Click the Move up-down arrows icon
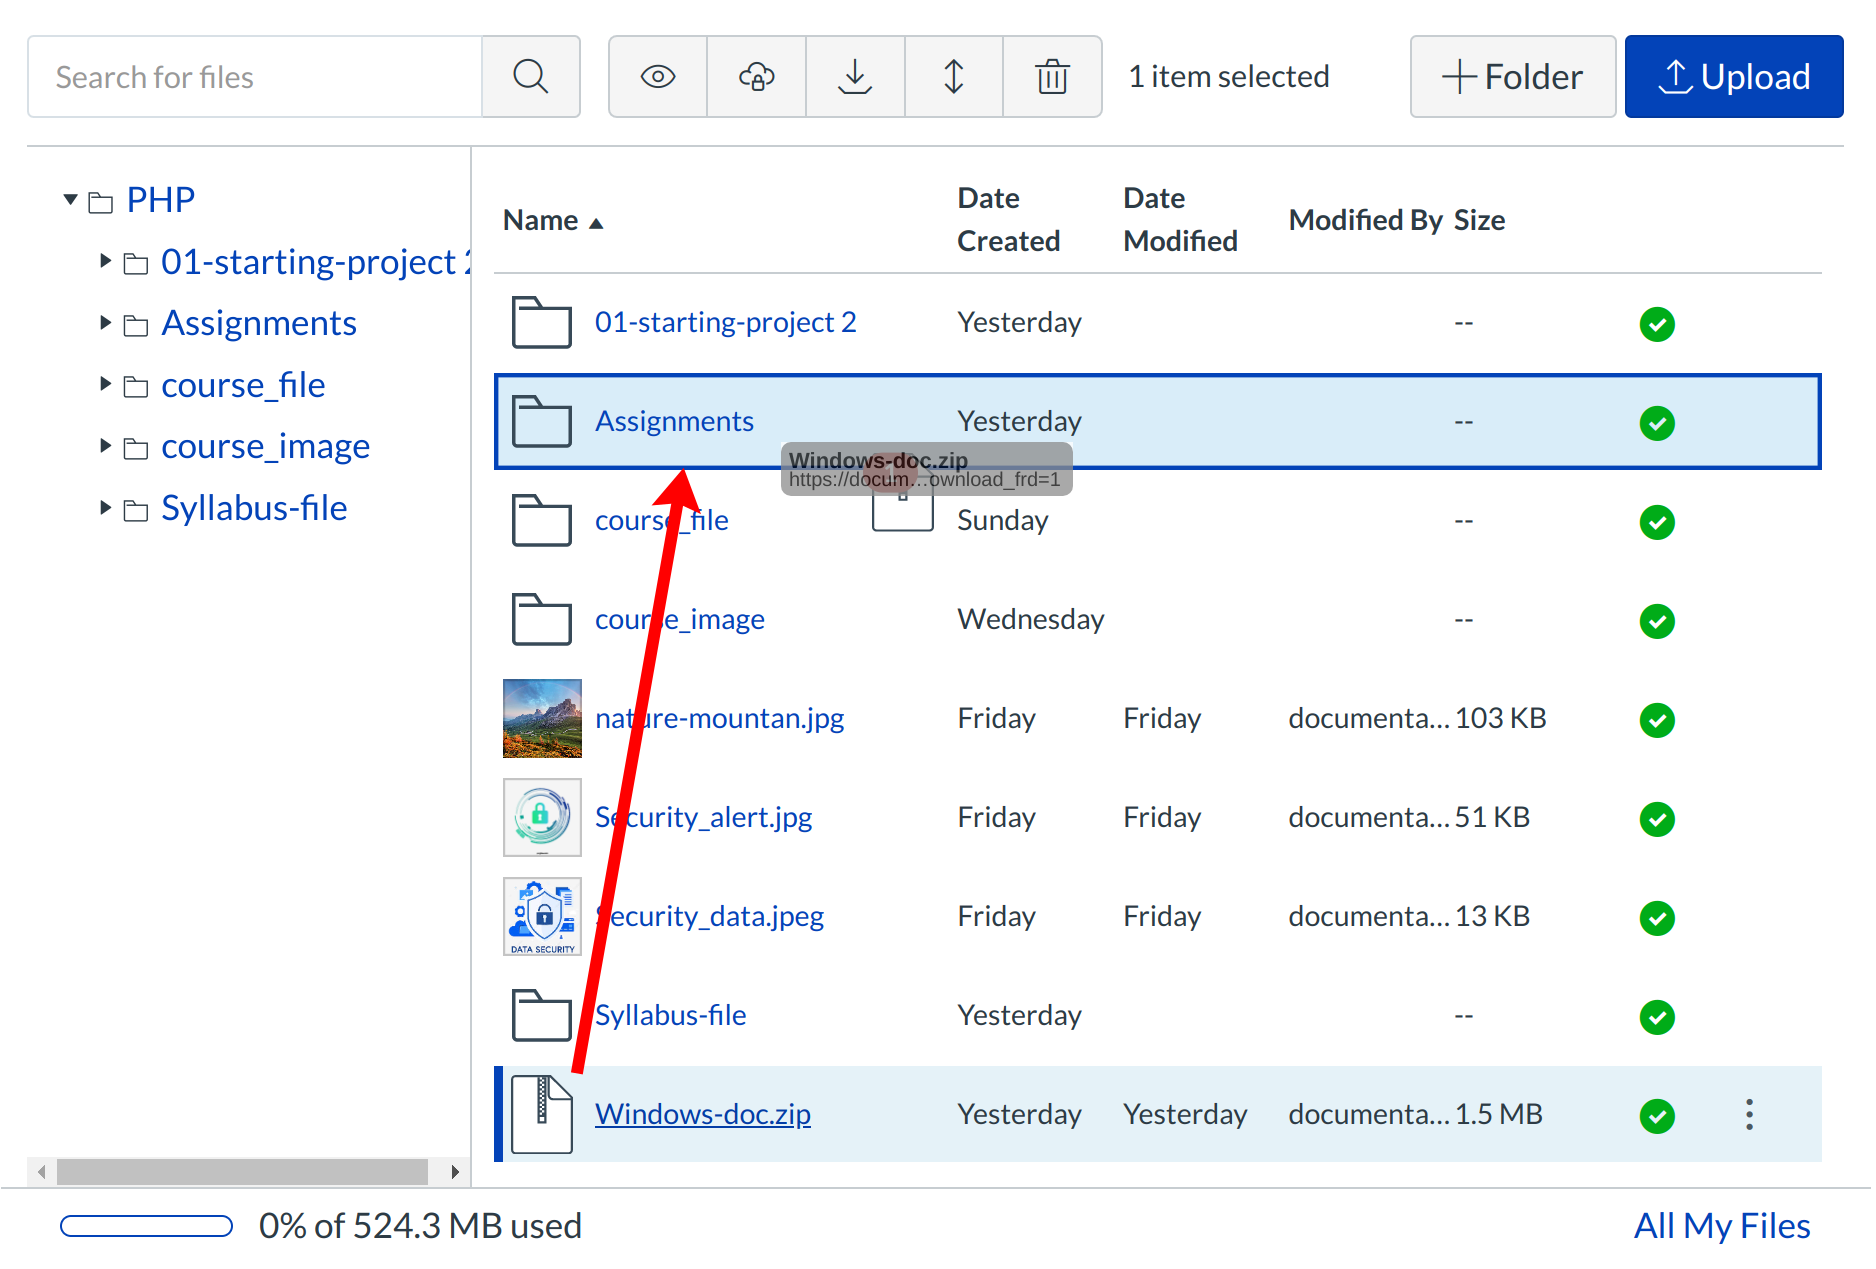1876x1269 pixels. [954, 77]
